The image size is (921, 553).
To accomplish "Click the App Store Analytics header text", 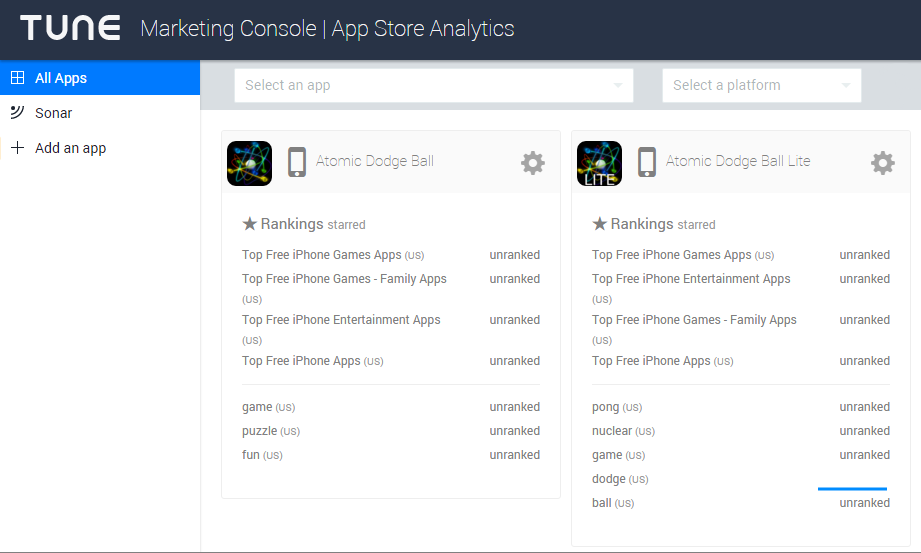I will pos(423,28).
